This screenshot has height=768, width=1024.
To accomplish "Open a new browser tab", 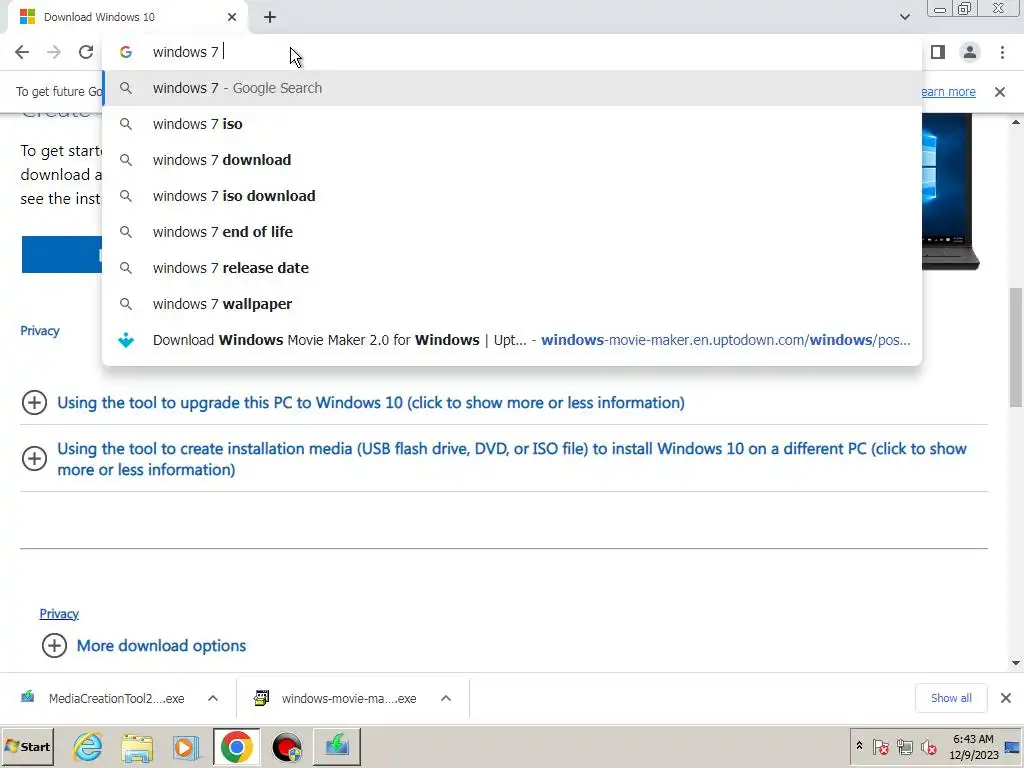I will (x=270, y=17).
